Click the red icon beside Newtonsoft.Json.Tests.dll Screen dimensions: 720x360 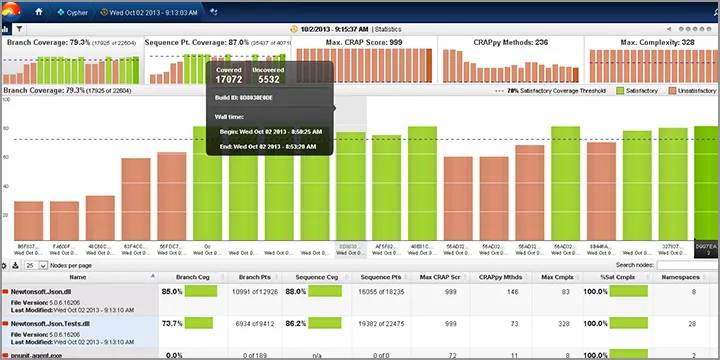[x=6, y=324]
